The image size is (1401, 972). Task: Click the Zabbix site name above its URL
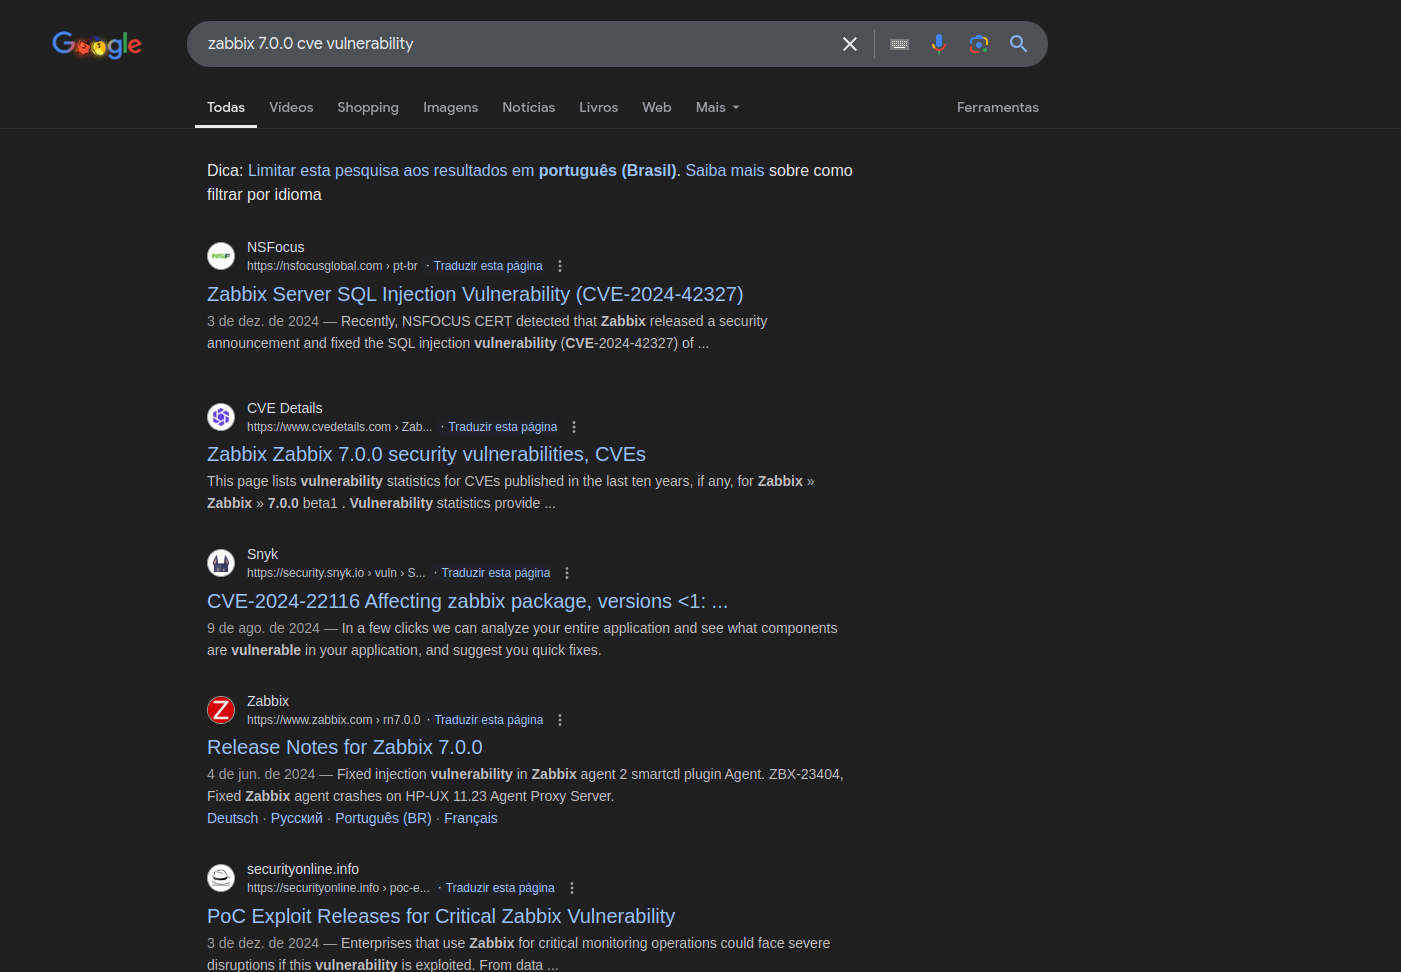[x=268, y=701]
